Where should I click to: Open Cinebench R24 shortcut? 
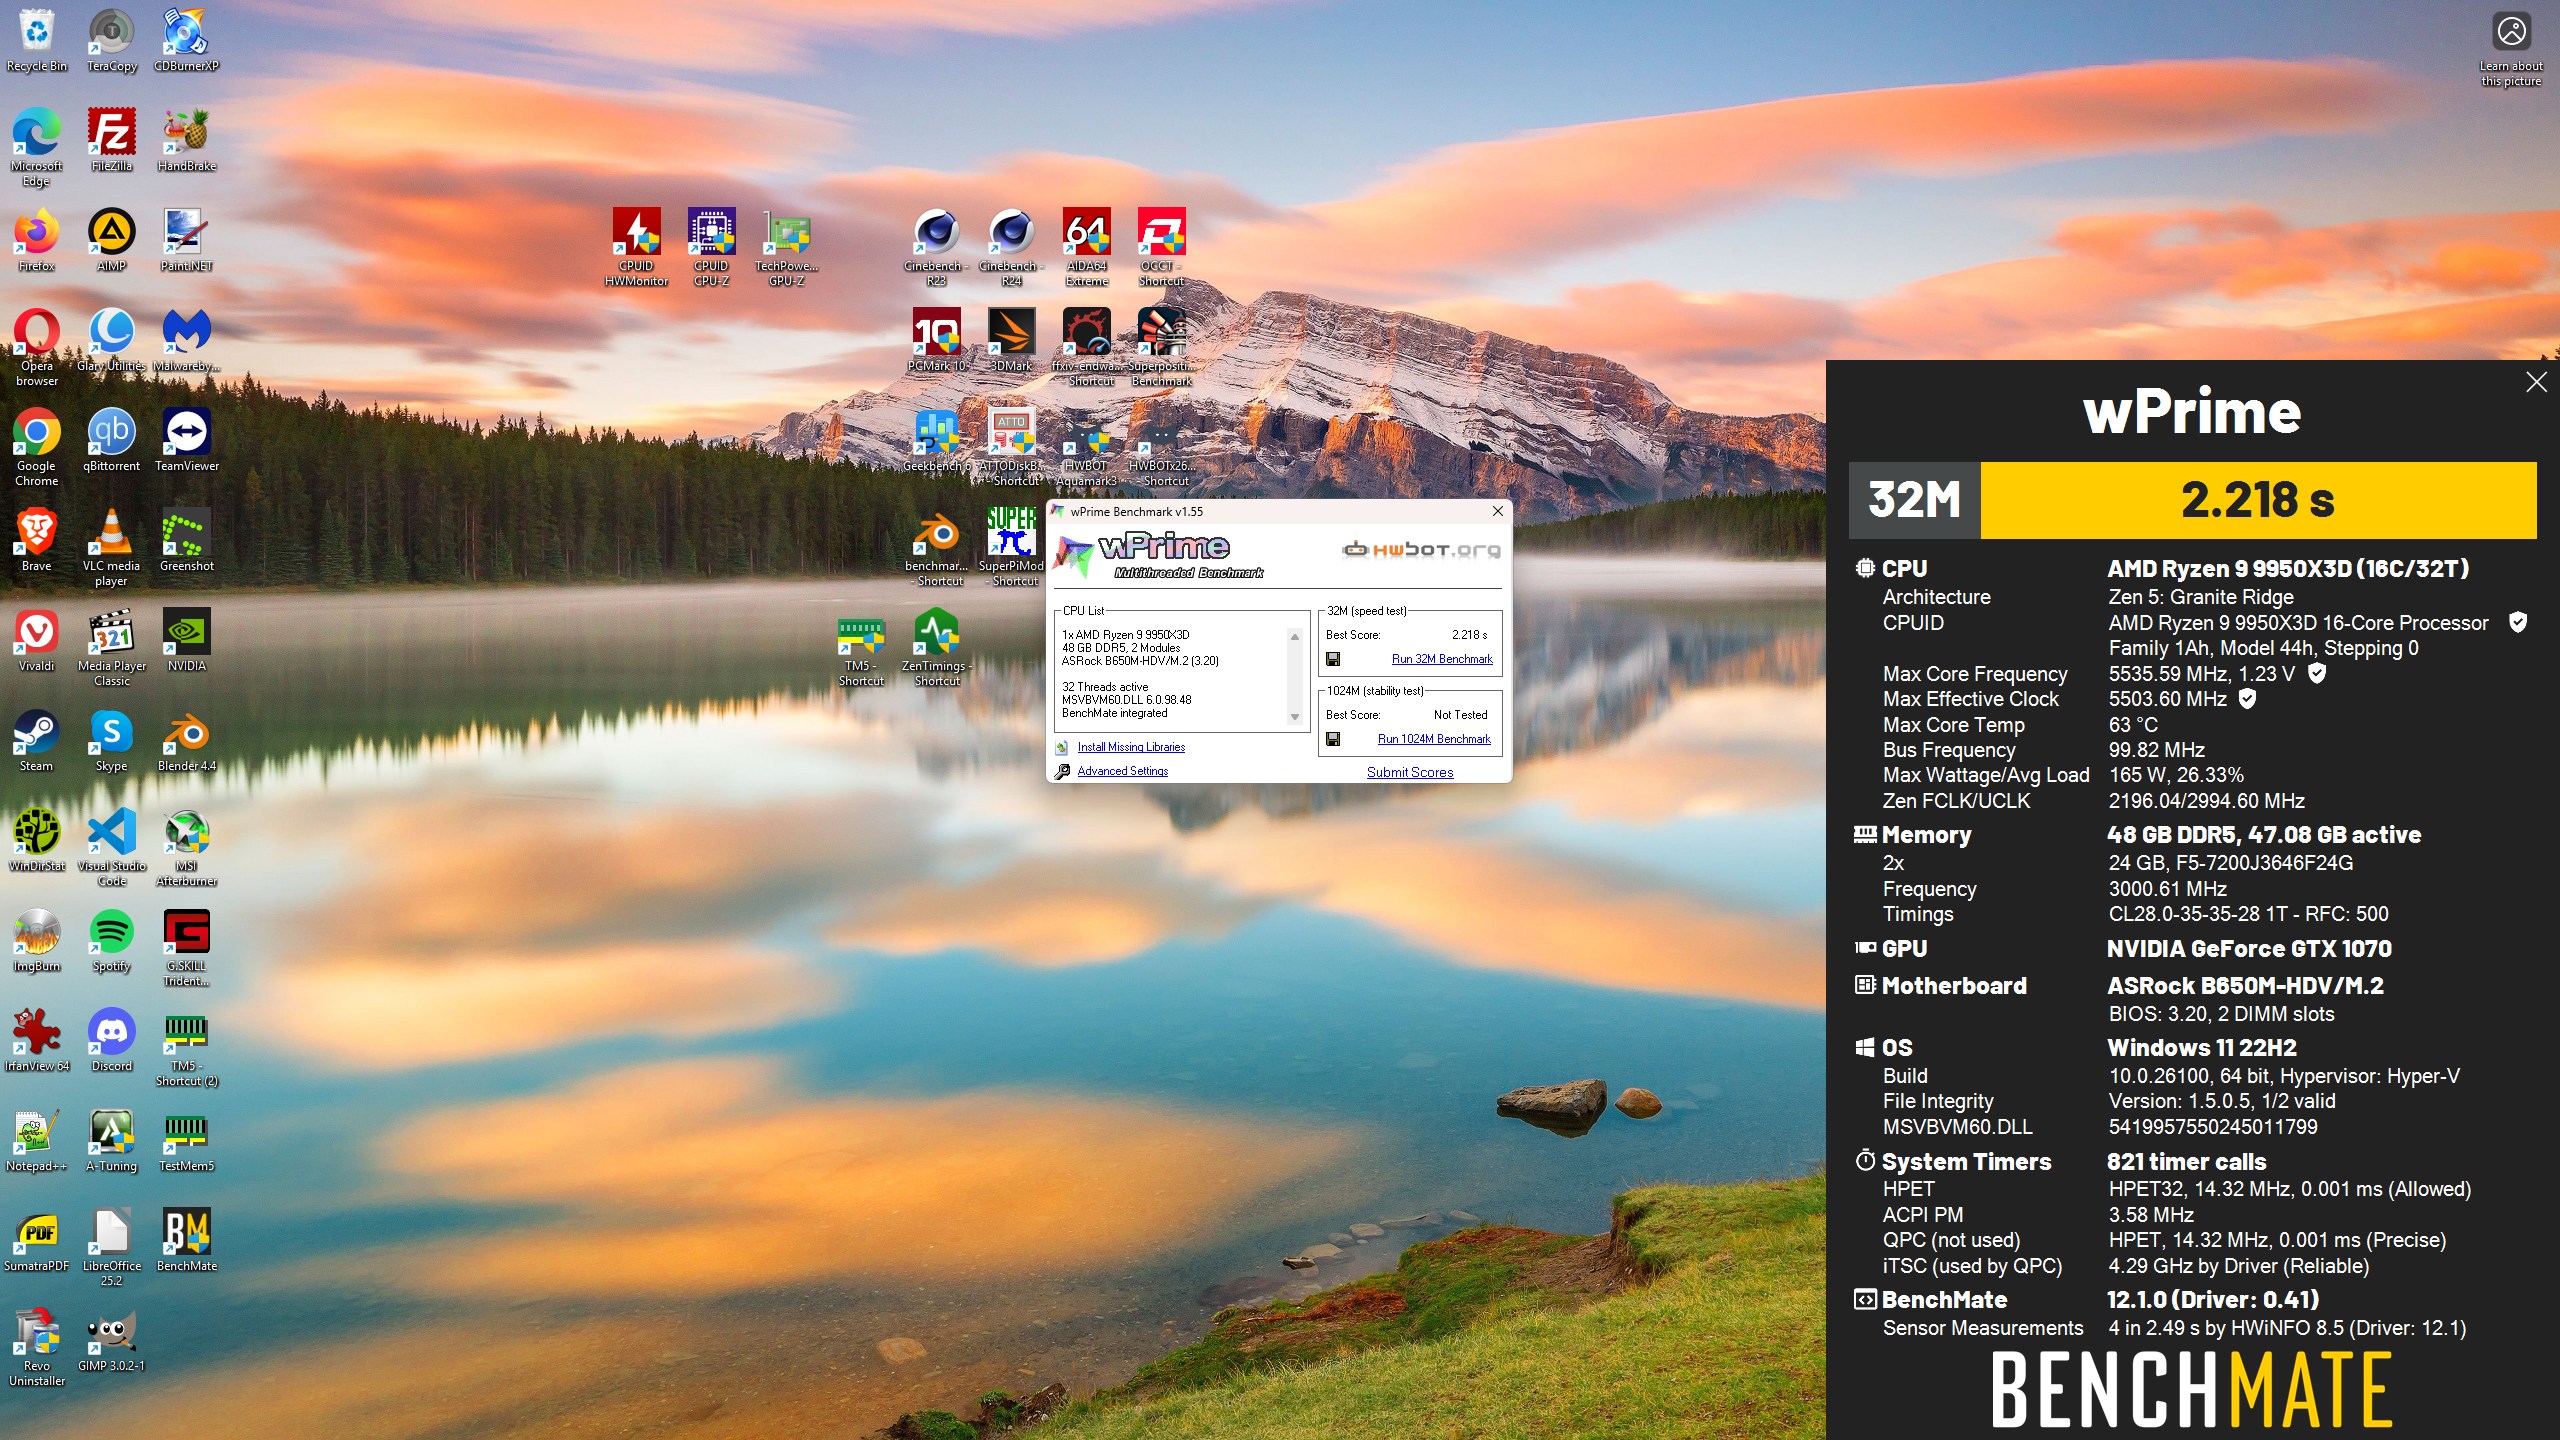(1011, 247)
